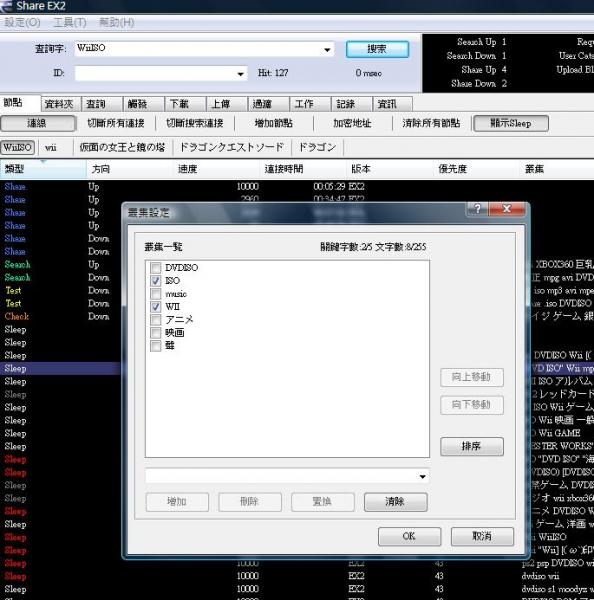
Task: Check the music cluster checkbox
Action: click(x=155, y=293)
